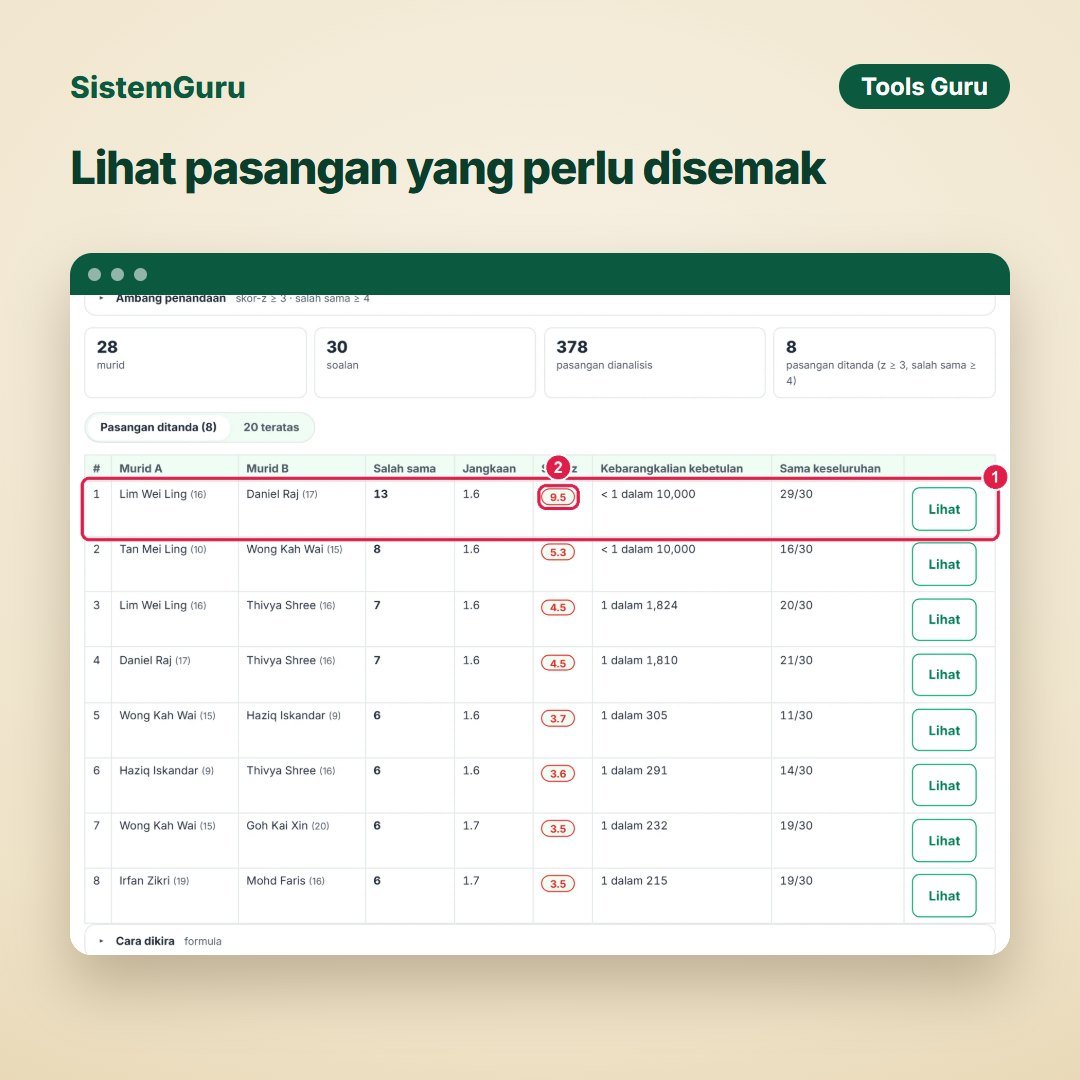The height and width of the screenshot is (1080, 1080).
Task: Open Lihat for Wong Kah Wai and Haziq Iskandar
Action: tap(944, 730)
